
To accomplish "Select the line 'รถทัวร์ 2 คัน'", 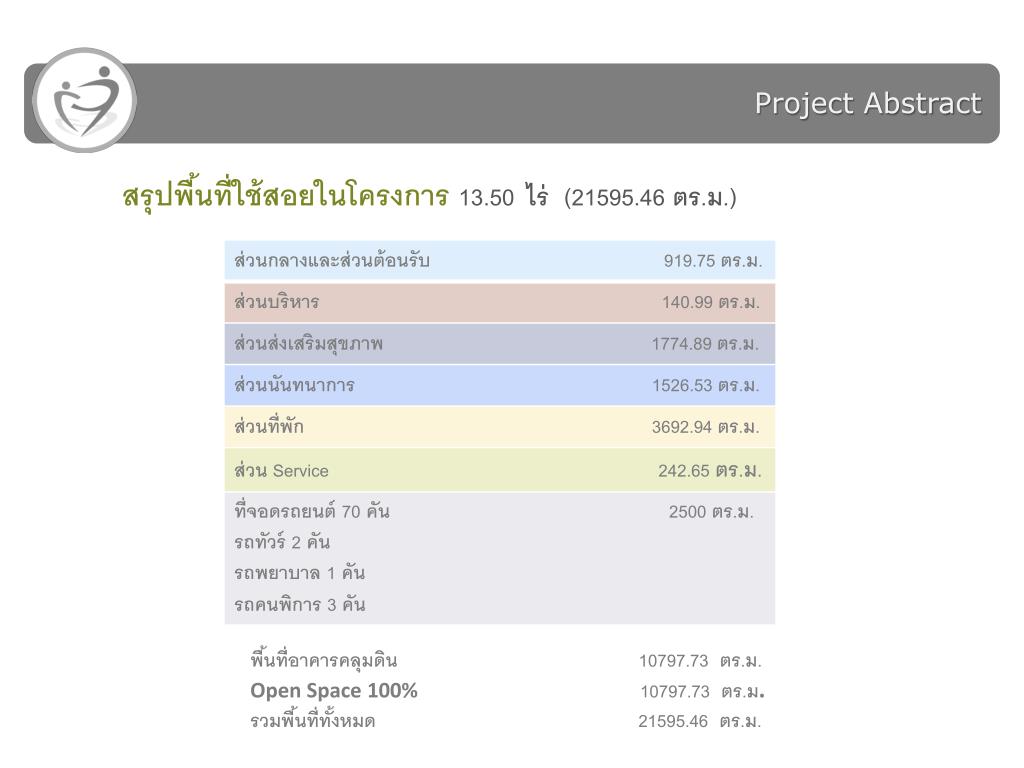I will pyautogui.click(x=282, y=542).
